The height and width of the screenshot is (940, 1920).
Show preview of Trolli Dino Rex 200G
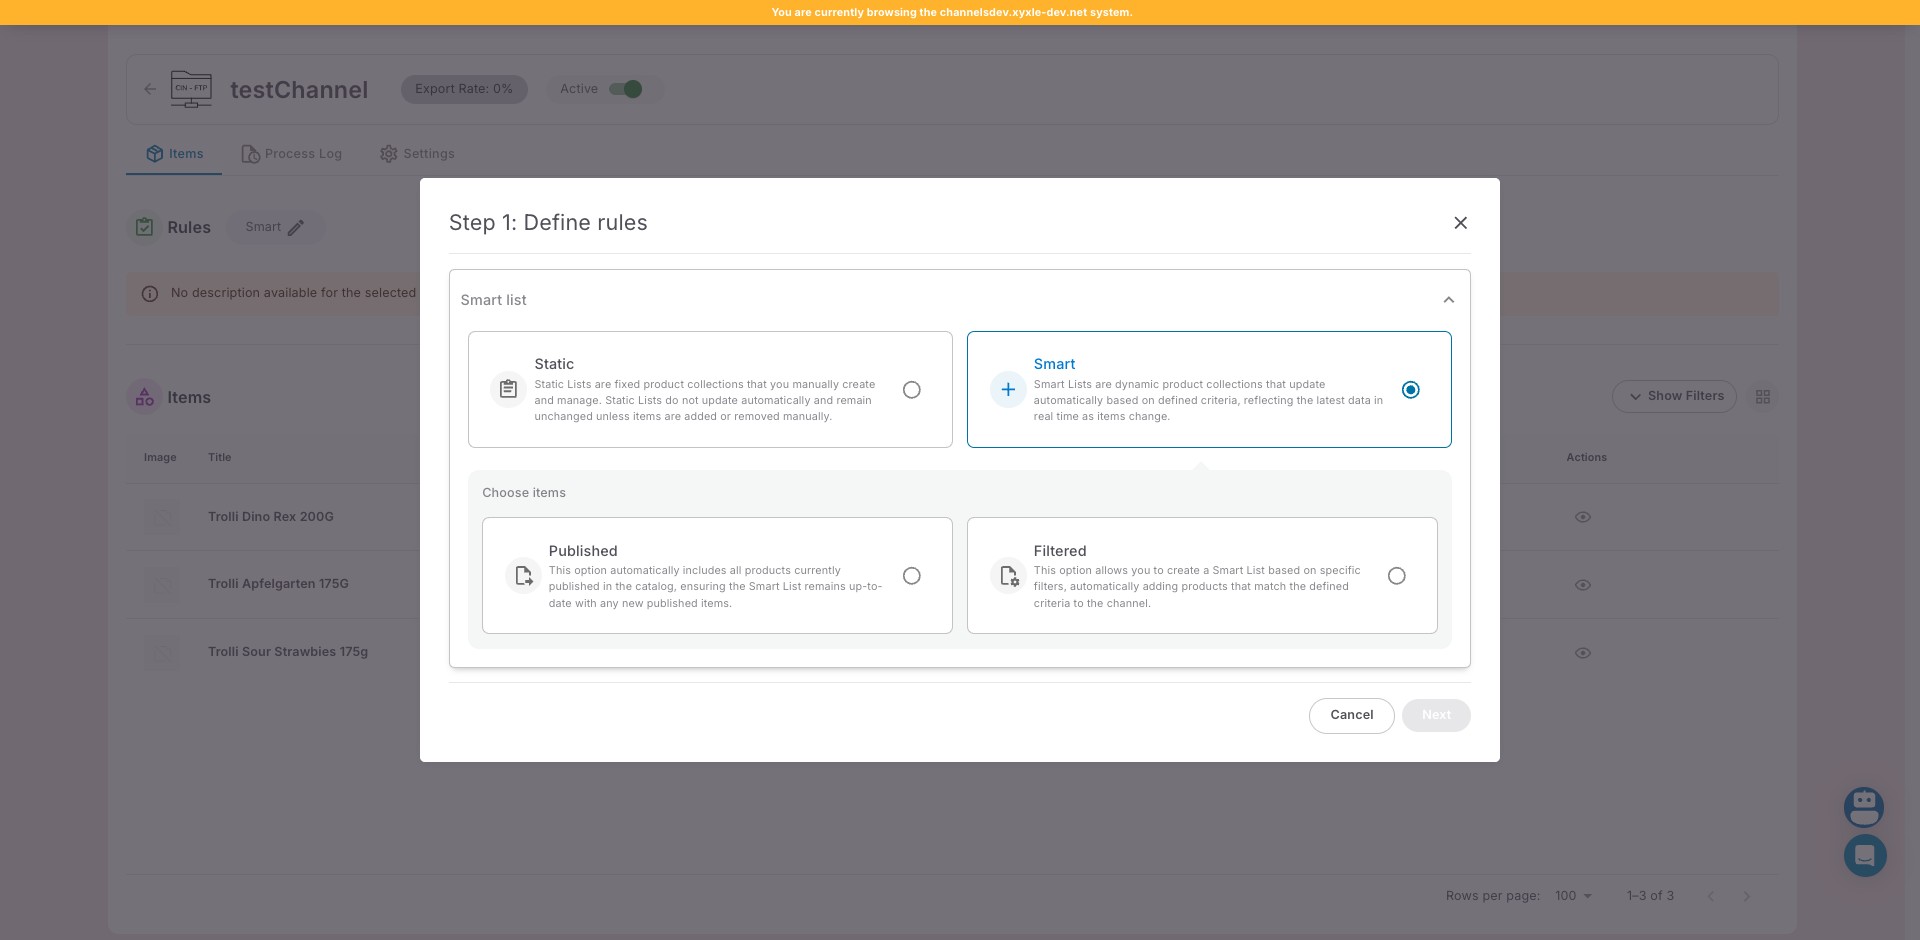pos(1584,517)
